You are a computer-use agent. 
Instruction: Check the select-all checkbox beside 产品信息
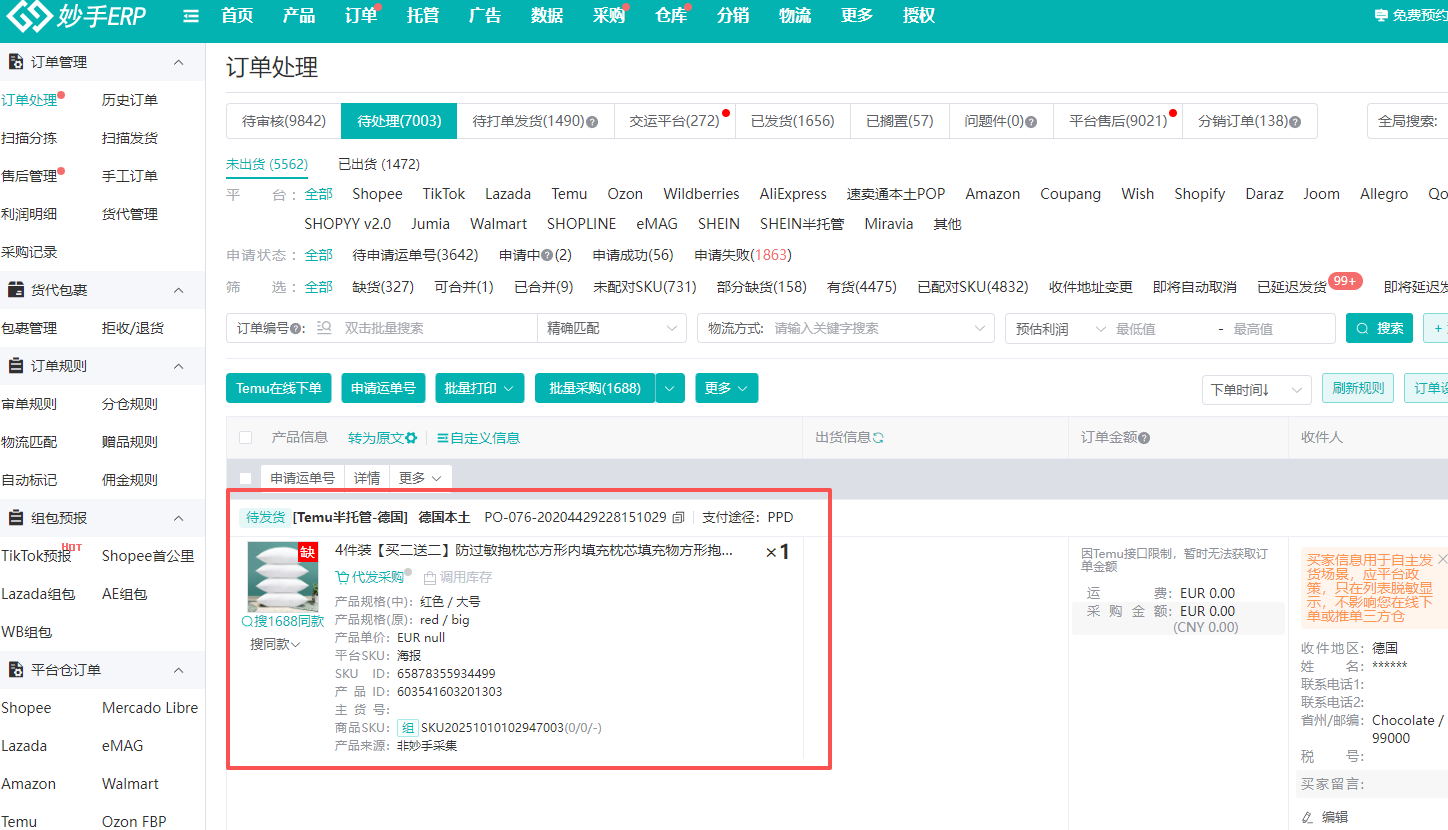(246, 438)
